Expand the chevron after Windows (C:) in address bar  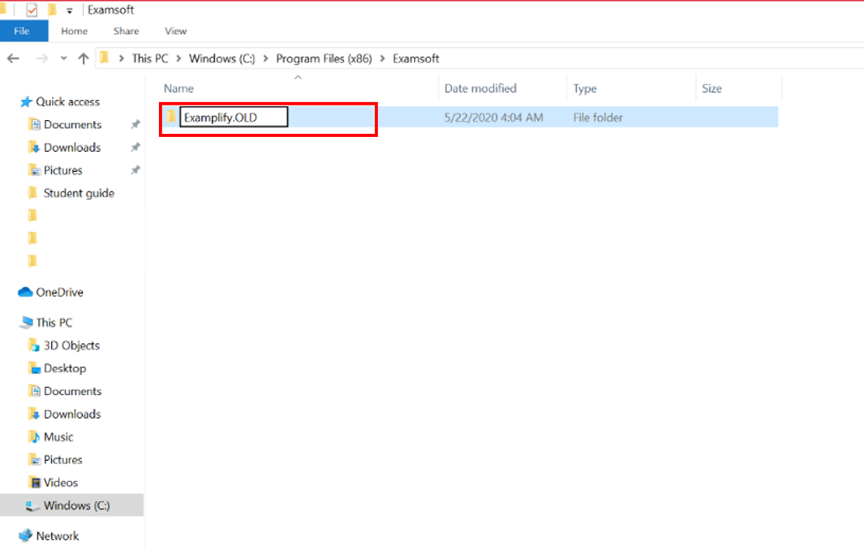click(266, 58)
